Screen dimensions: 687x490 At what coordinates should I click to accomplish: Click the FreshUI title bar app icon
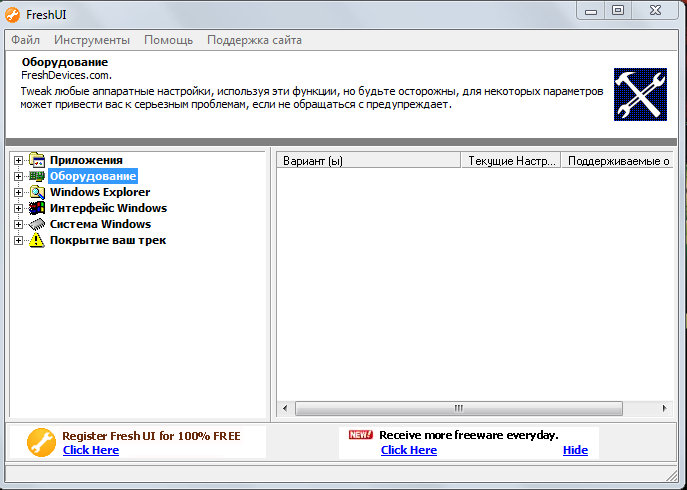(x=12, y=14)
